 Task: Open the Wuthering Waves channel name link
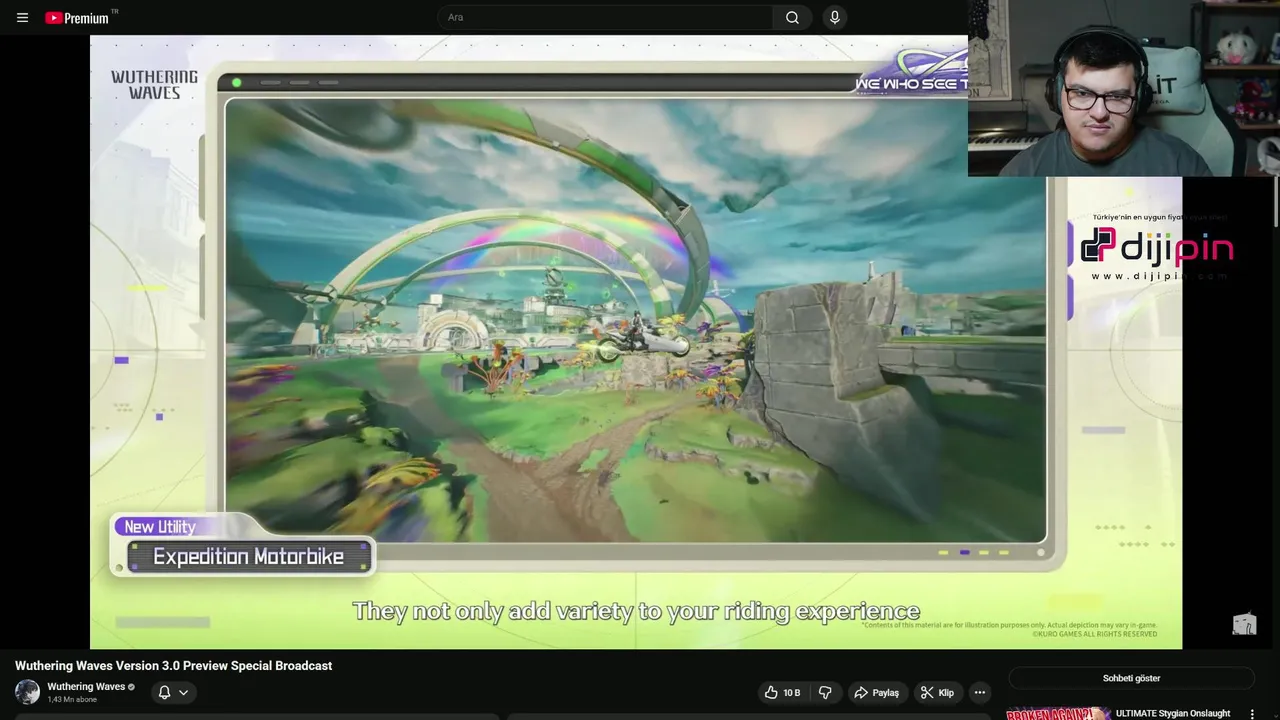pos(86,687)
